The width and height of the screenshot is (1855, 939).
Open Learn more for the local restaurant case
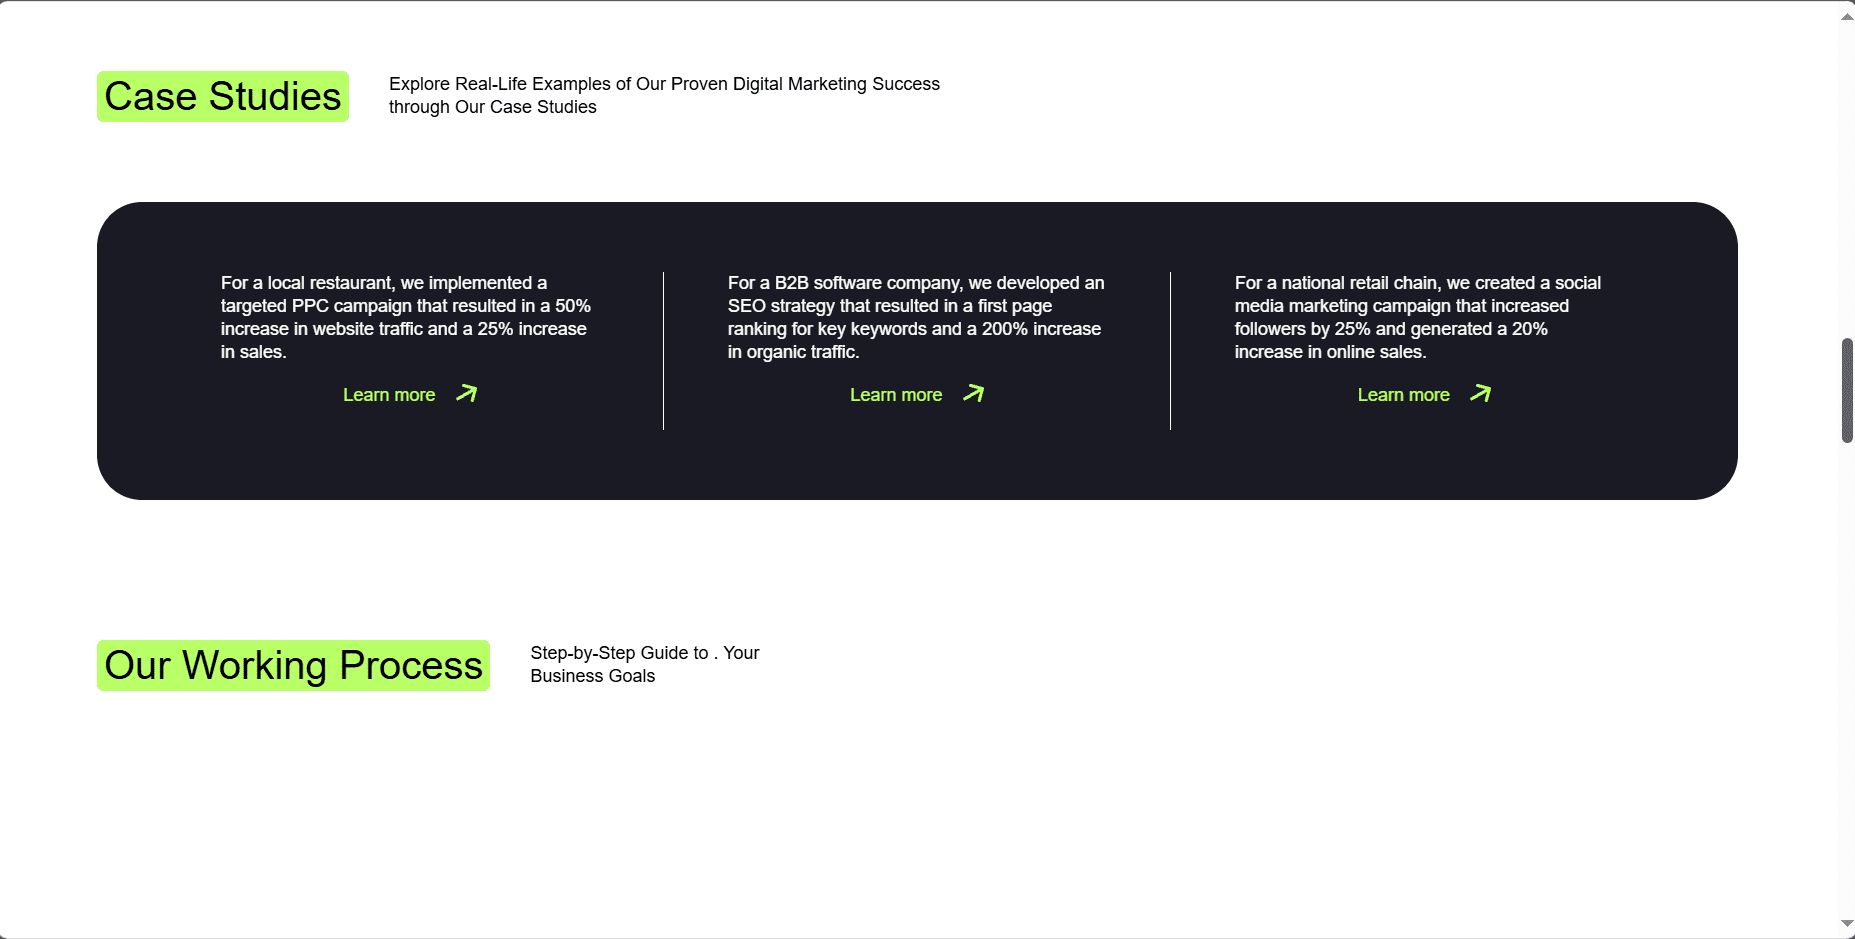coord(389,395)
